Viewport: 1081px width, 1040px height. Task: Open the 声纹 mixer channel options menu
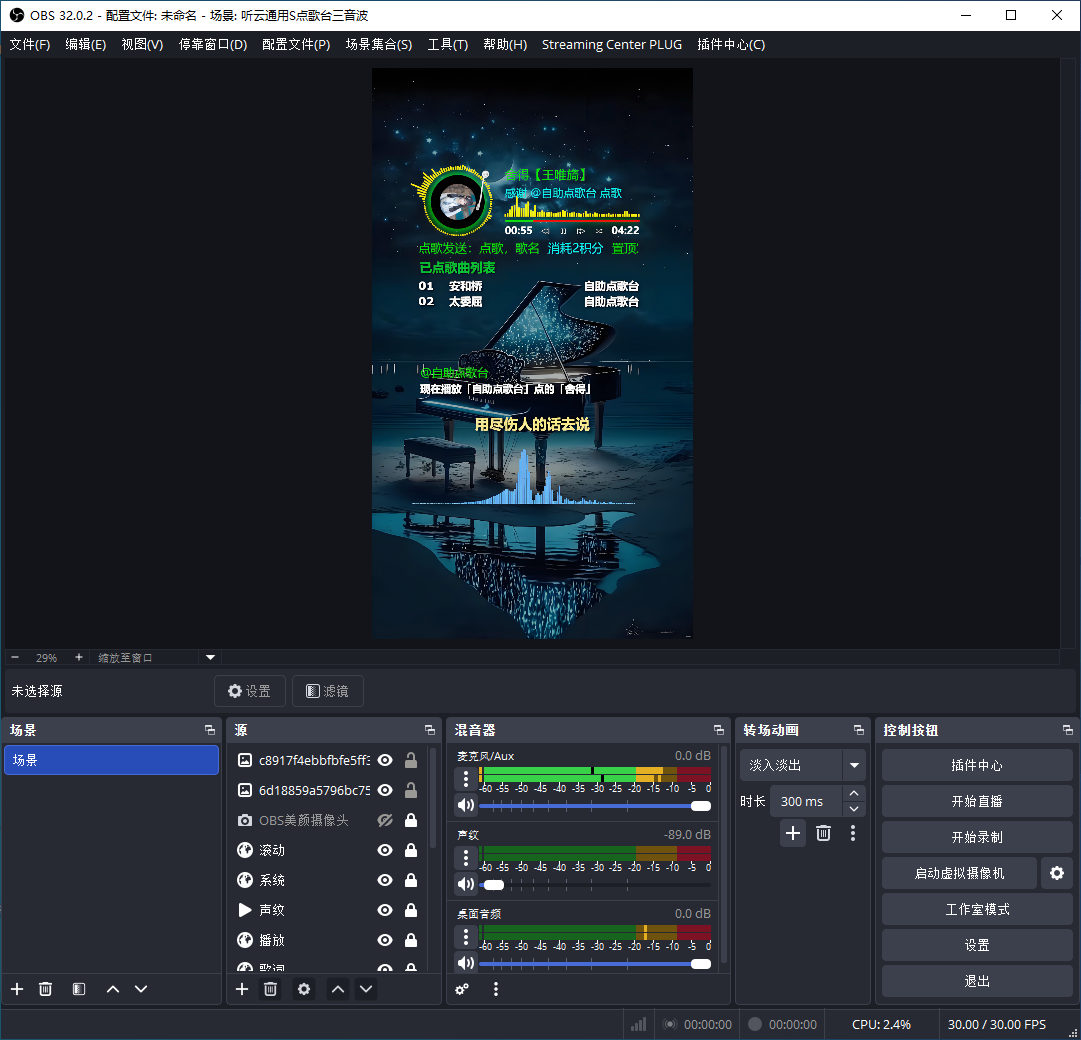click(466, 857)
